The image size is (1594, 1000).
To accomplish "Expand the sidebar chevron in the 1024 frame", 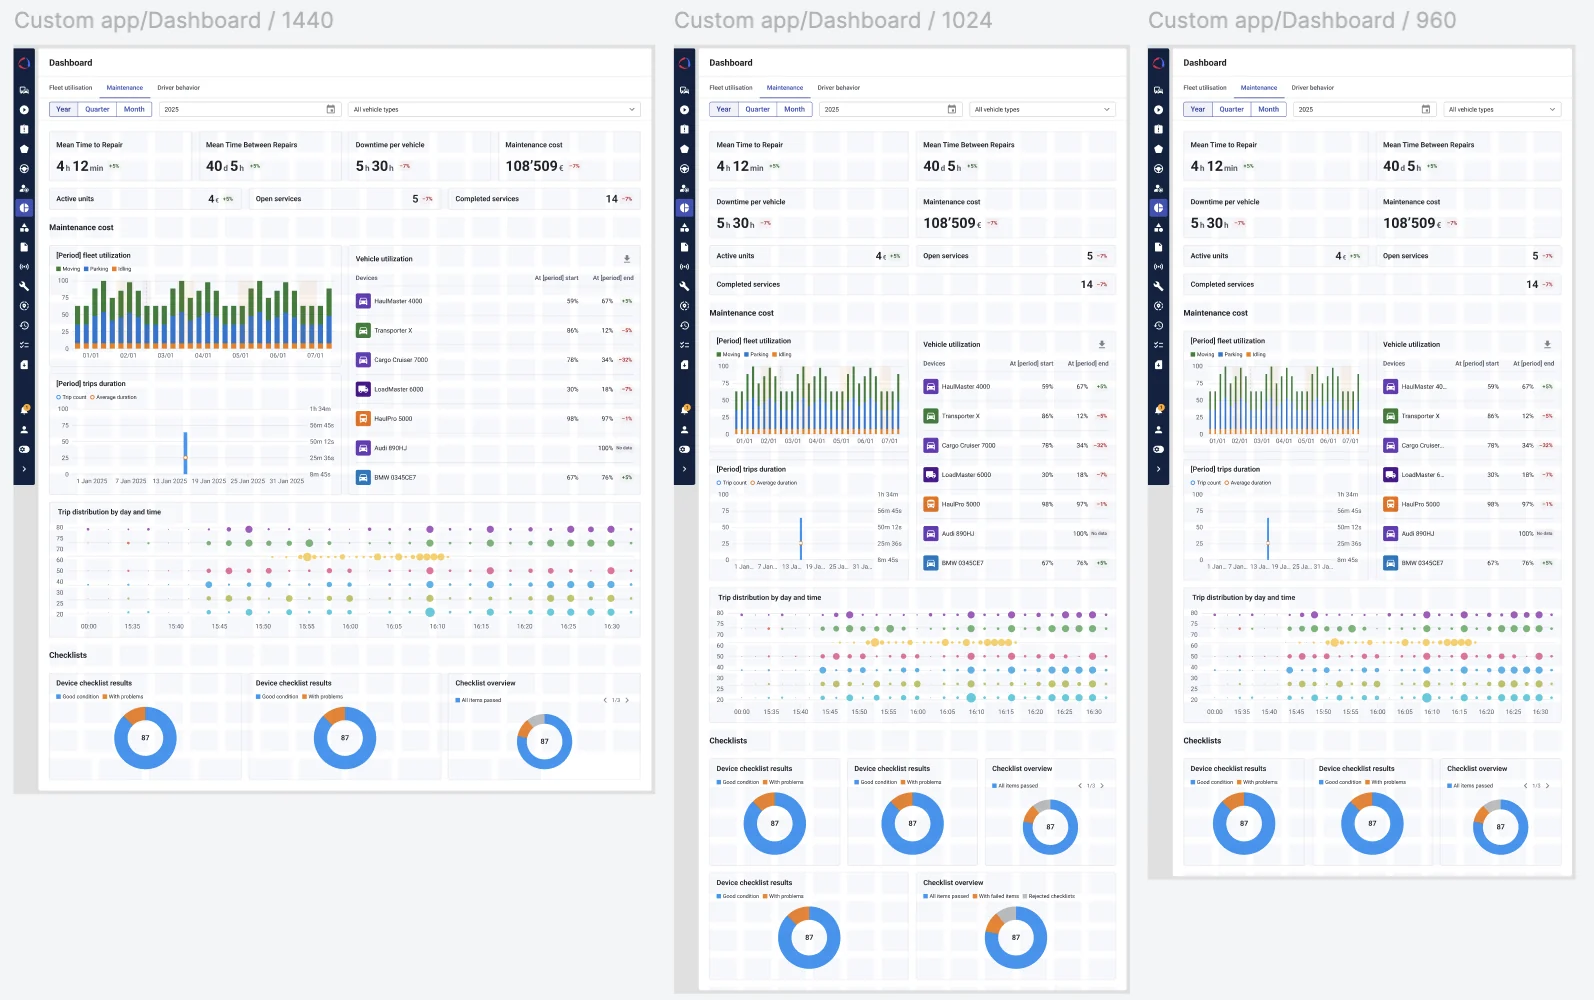I will pos(684,469).
